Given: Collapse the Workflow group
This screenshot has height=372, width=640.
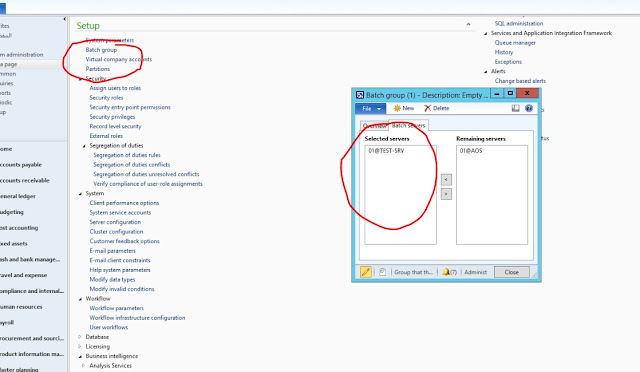Looking at the screenshot, I should coord(80,299).
